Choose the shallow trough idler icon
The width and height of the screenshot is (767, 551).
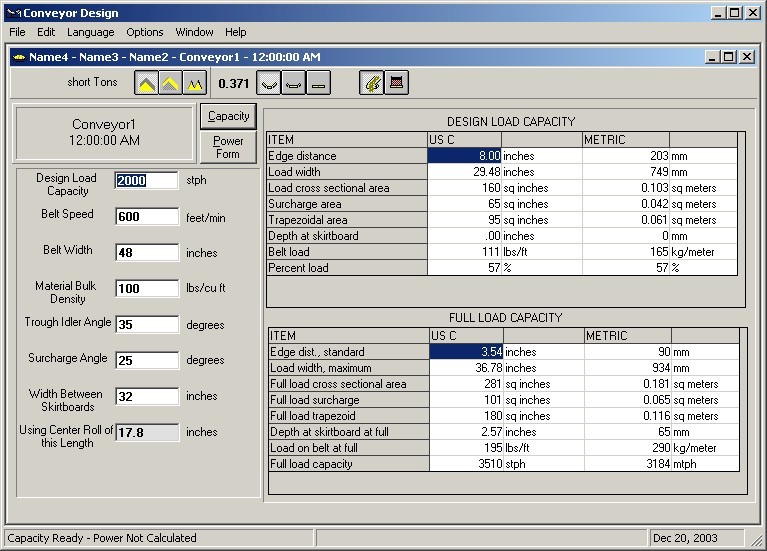tap(293, 83)
